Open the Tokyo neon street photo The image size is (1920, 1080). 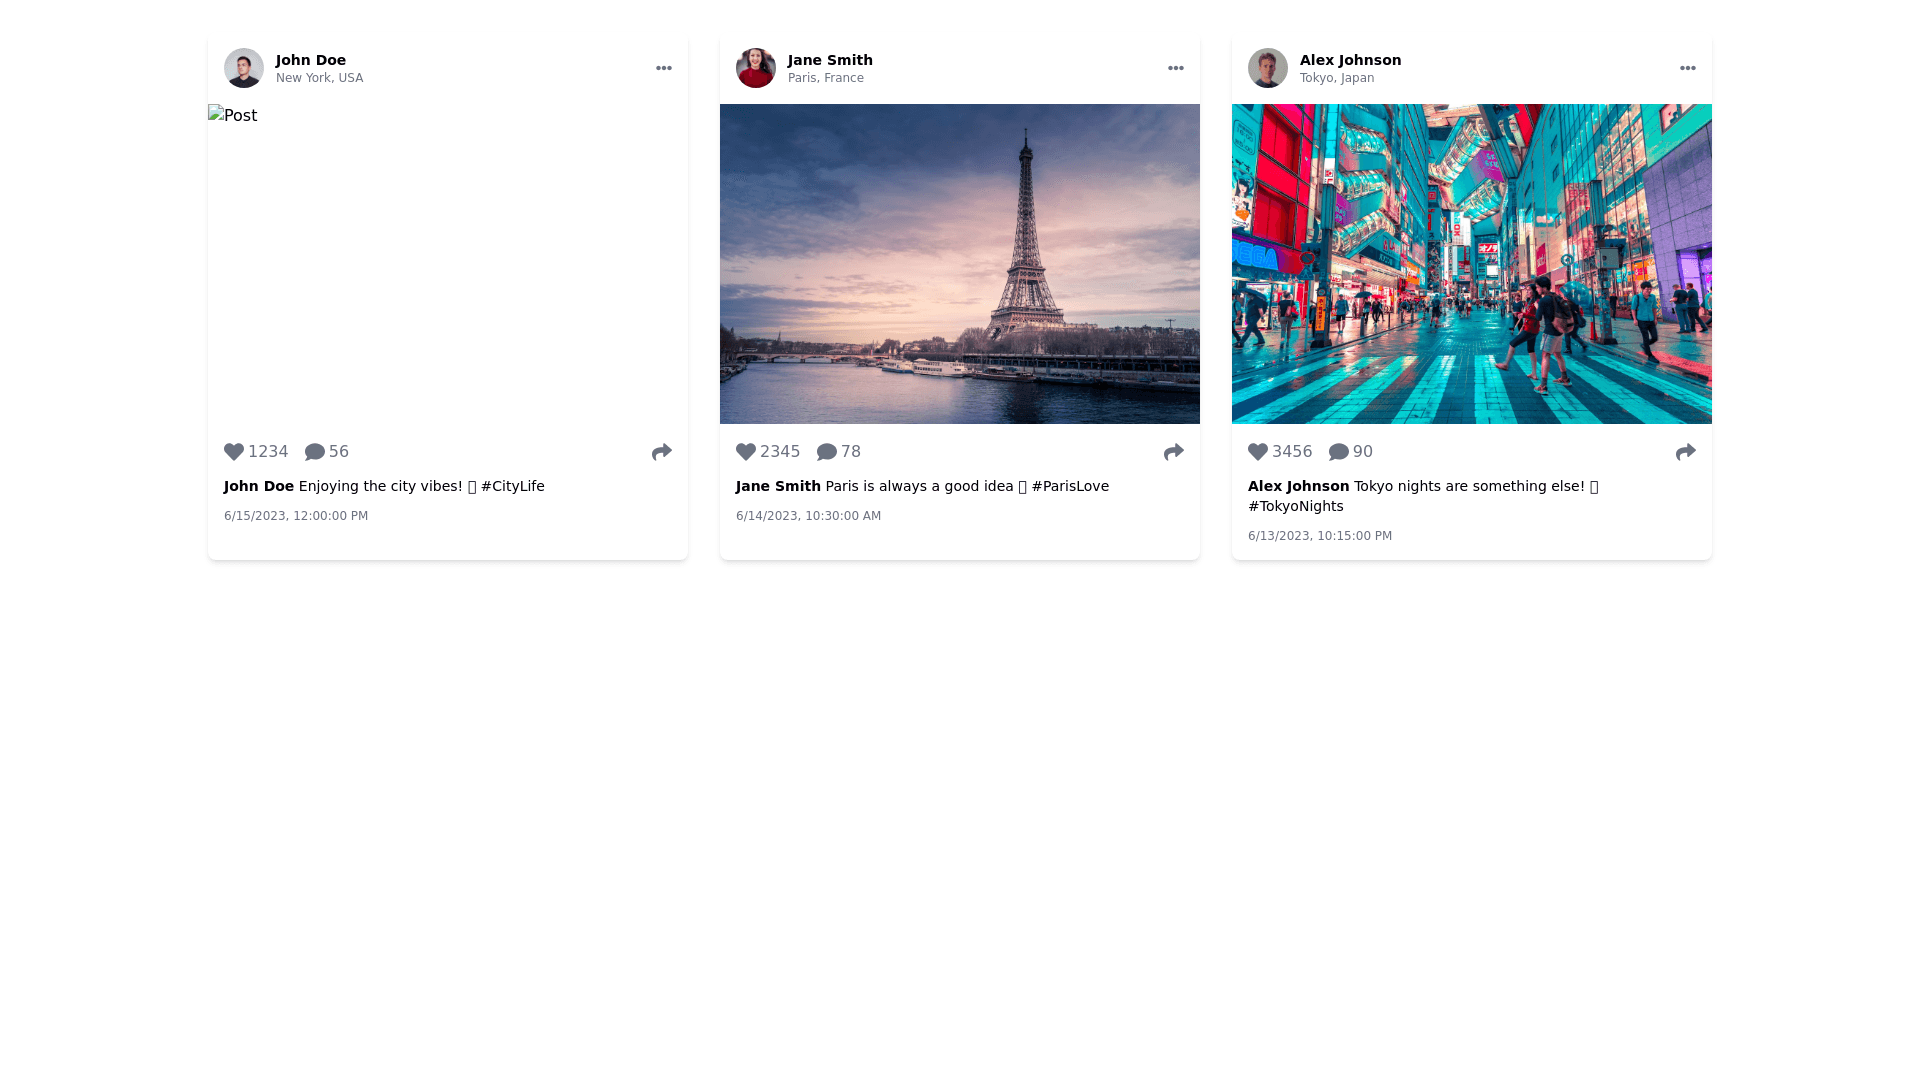[1472, 264]
